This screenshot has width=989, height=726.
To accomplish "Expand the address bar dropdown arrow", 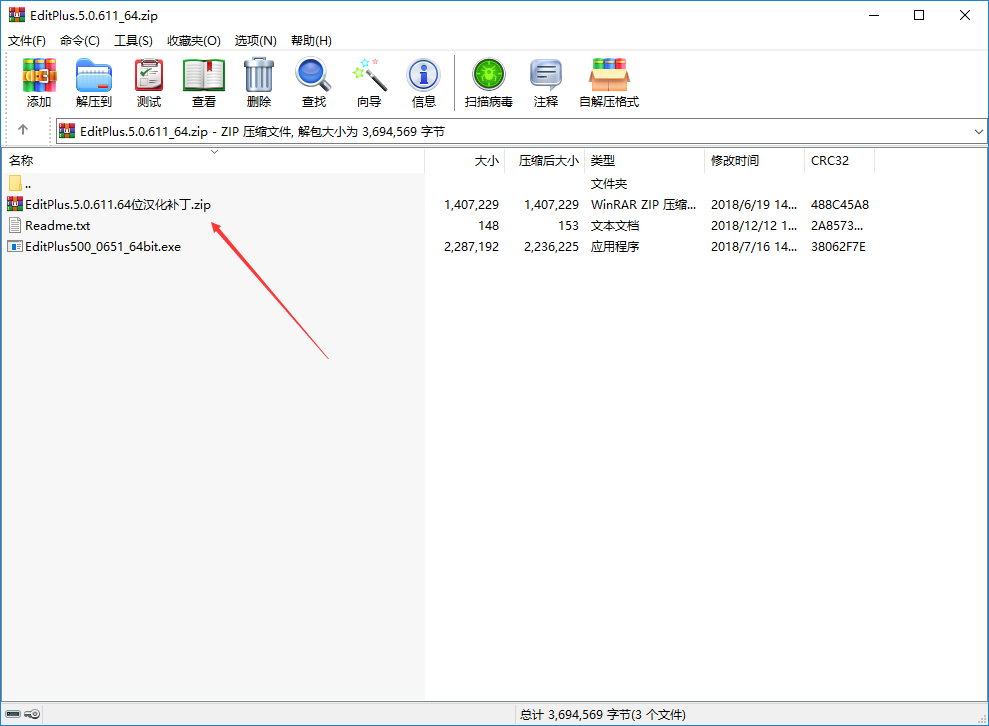I will click(x=978, y=132).
